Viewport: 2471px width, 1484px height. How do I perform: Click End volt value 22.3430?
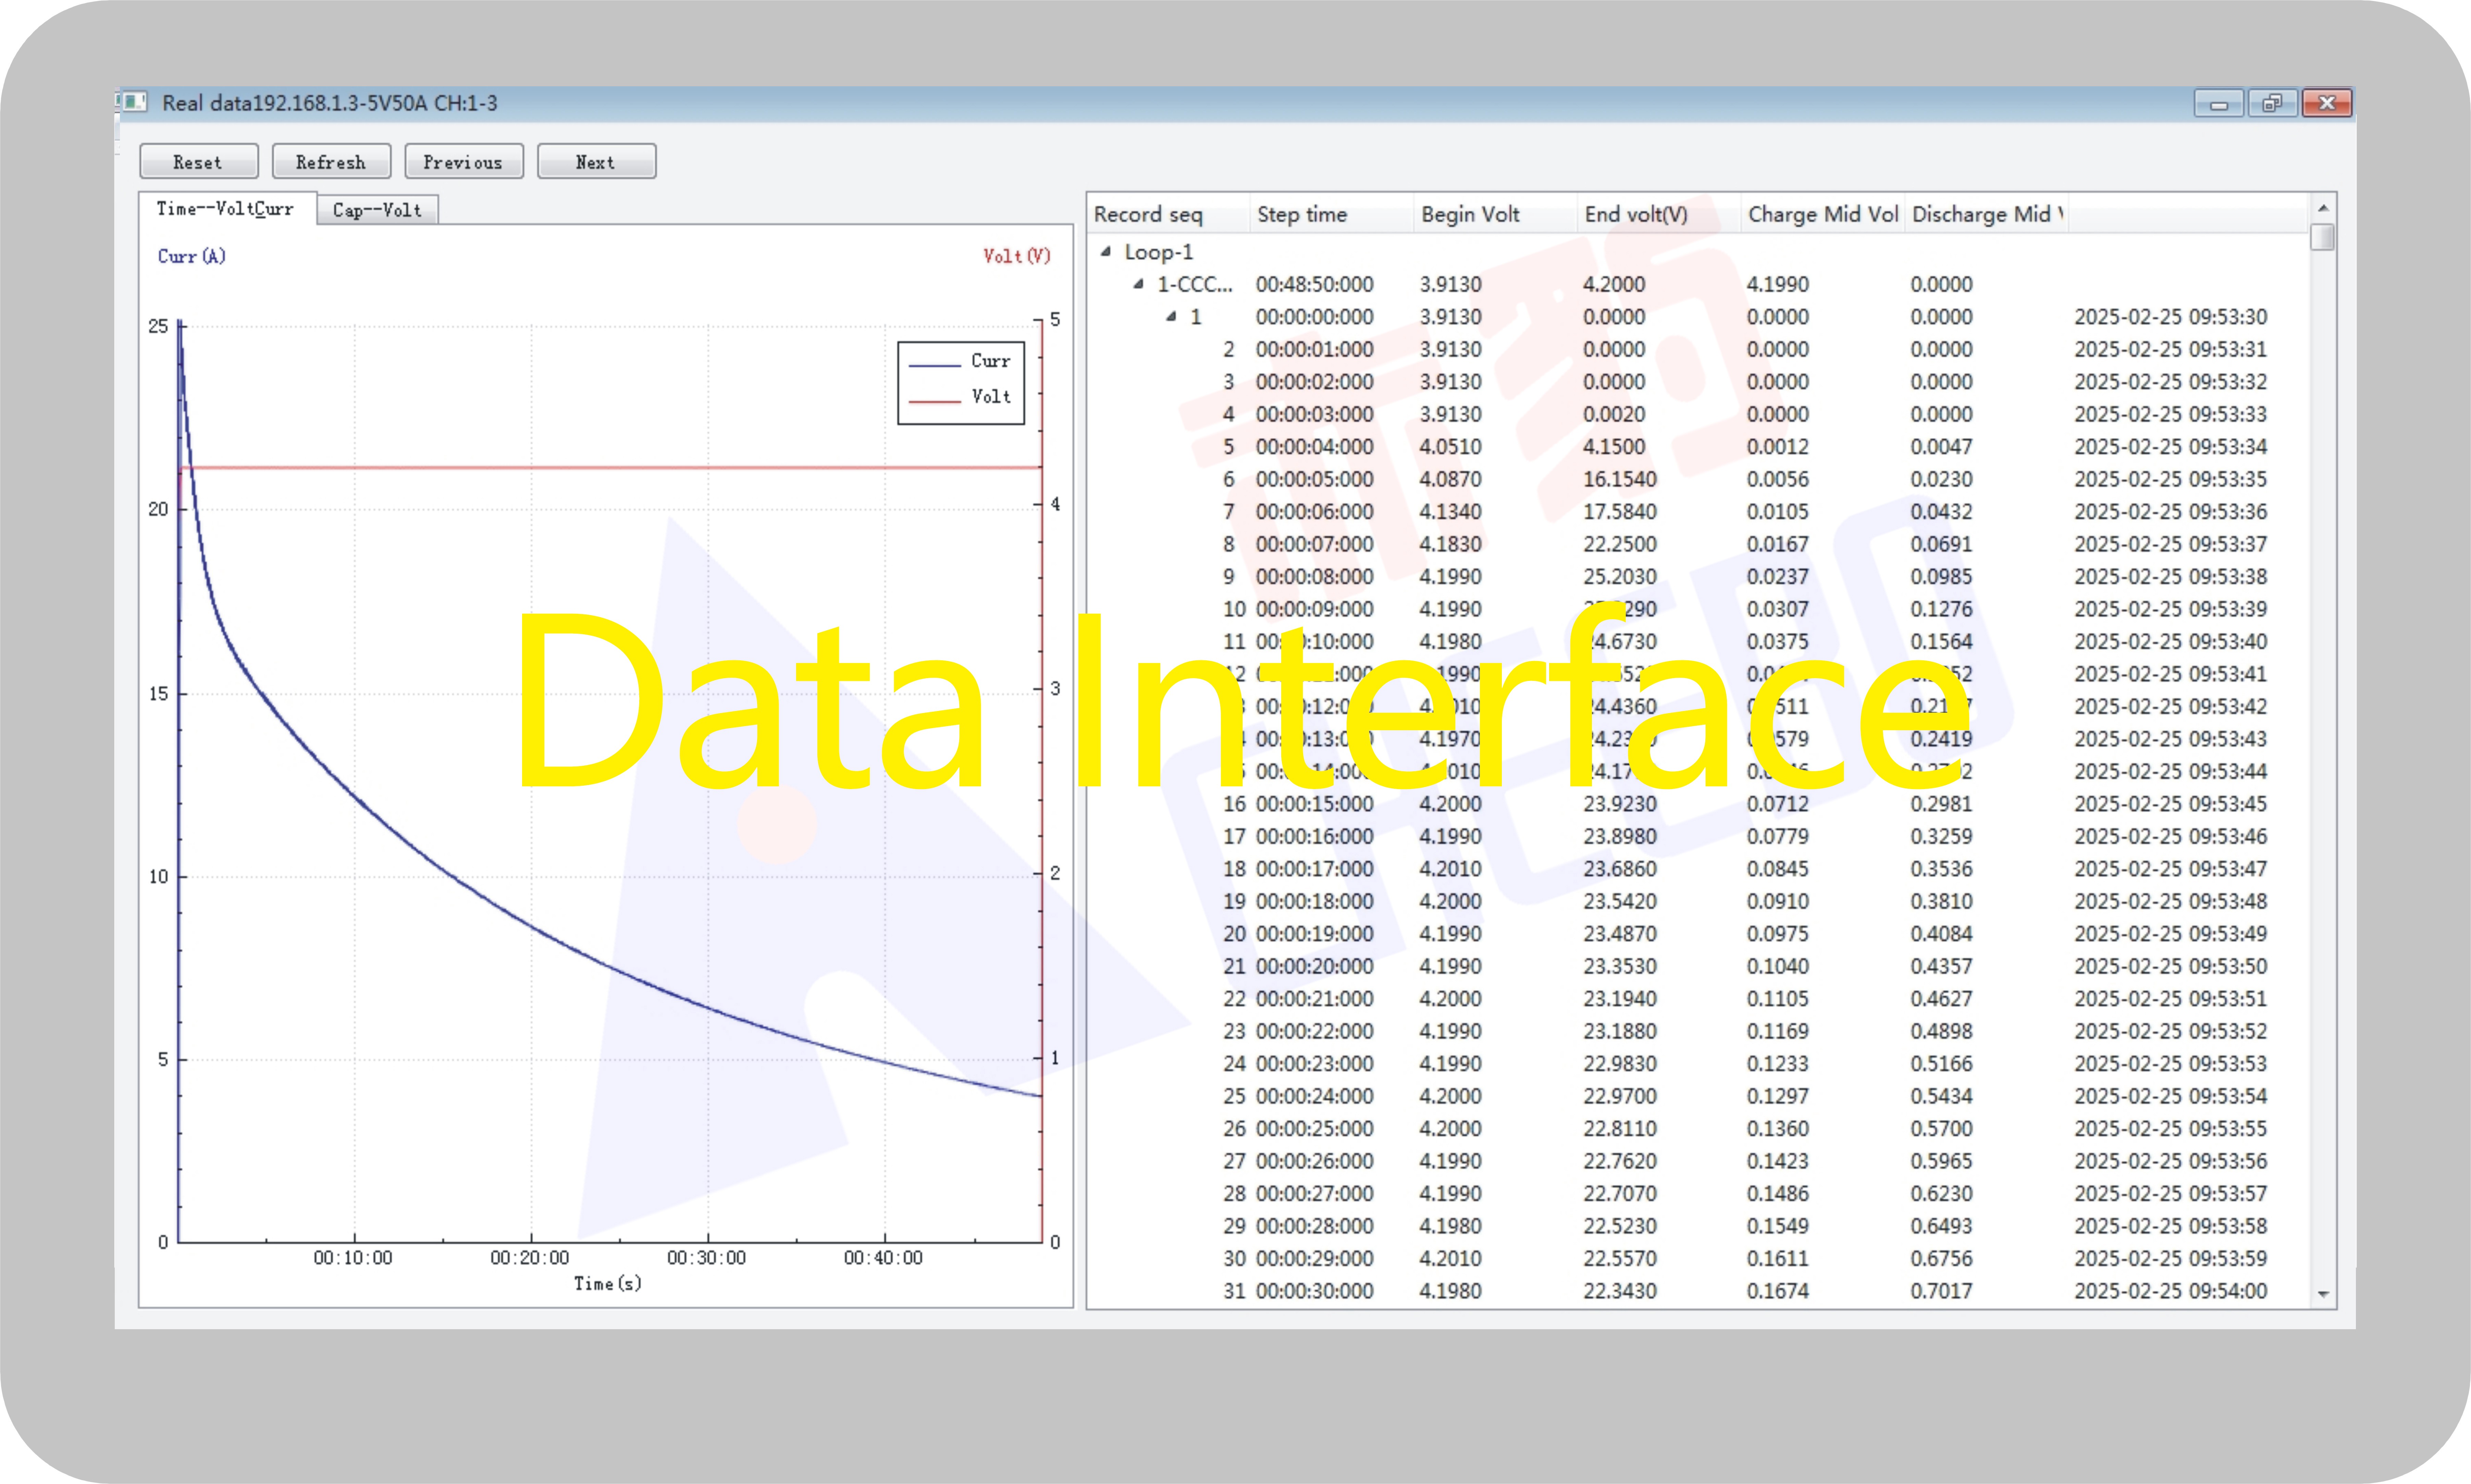coord(1620,1291)
